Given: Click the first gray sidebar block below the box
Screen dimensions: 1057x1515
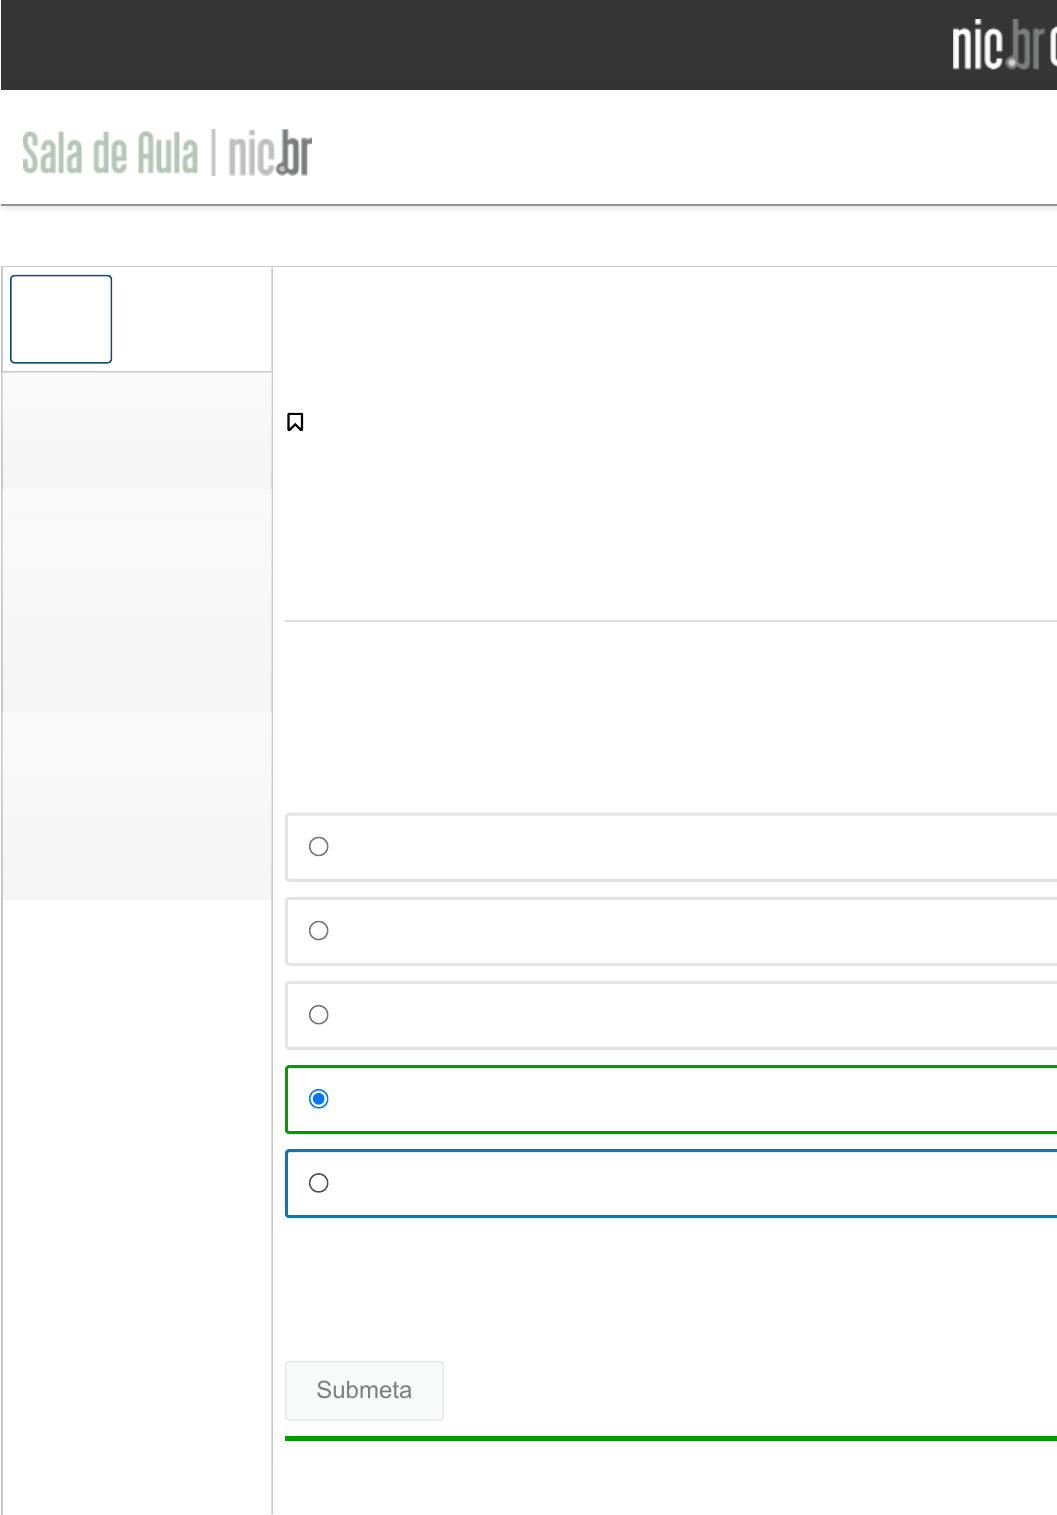Looking at the screenshot, I should tap(137, 431).
